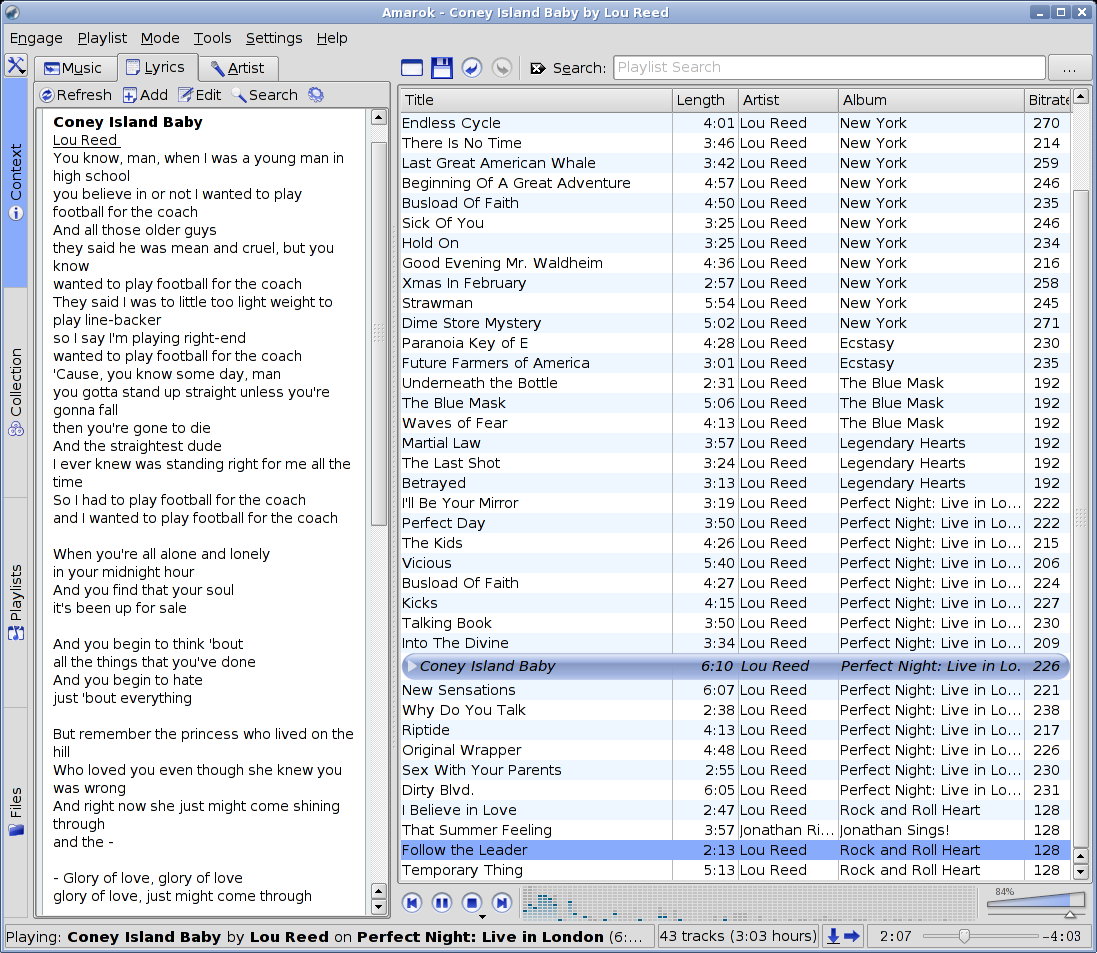Pause the current track
The width and height of the screenshot is (1097, 953).
(442, 903)
